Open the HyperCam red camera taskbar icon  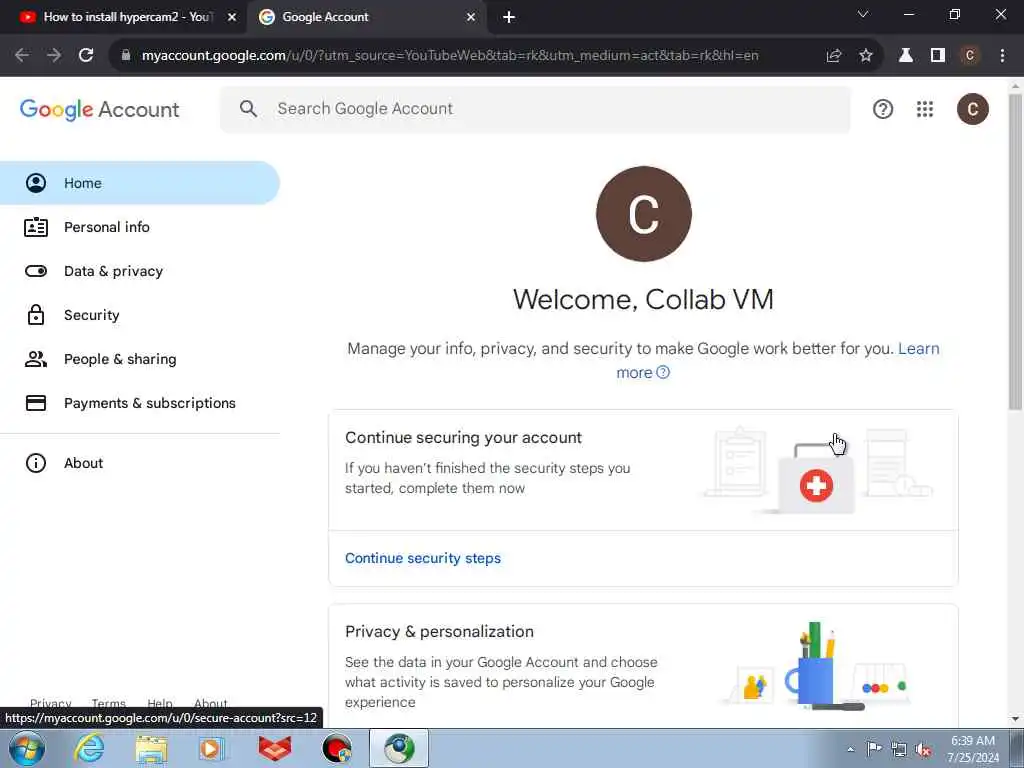337,749
